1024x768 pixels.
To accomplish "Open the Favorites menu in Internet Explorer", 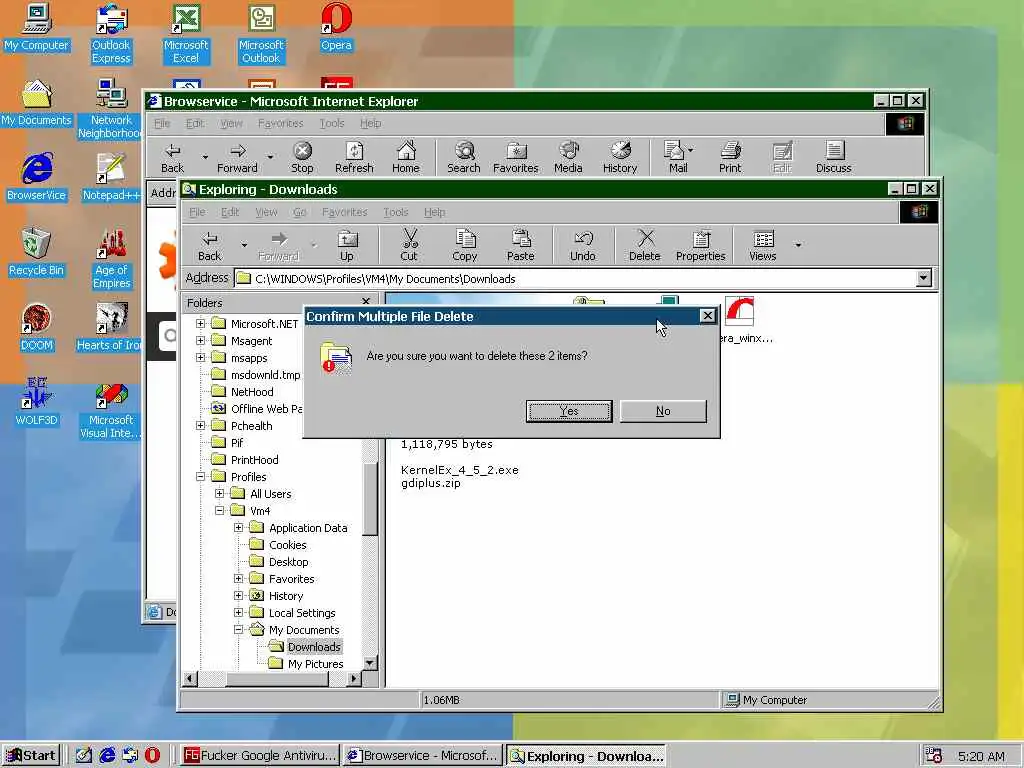I will click(280, 123).
